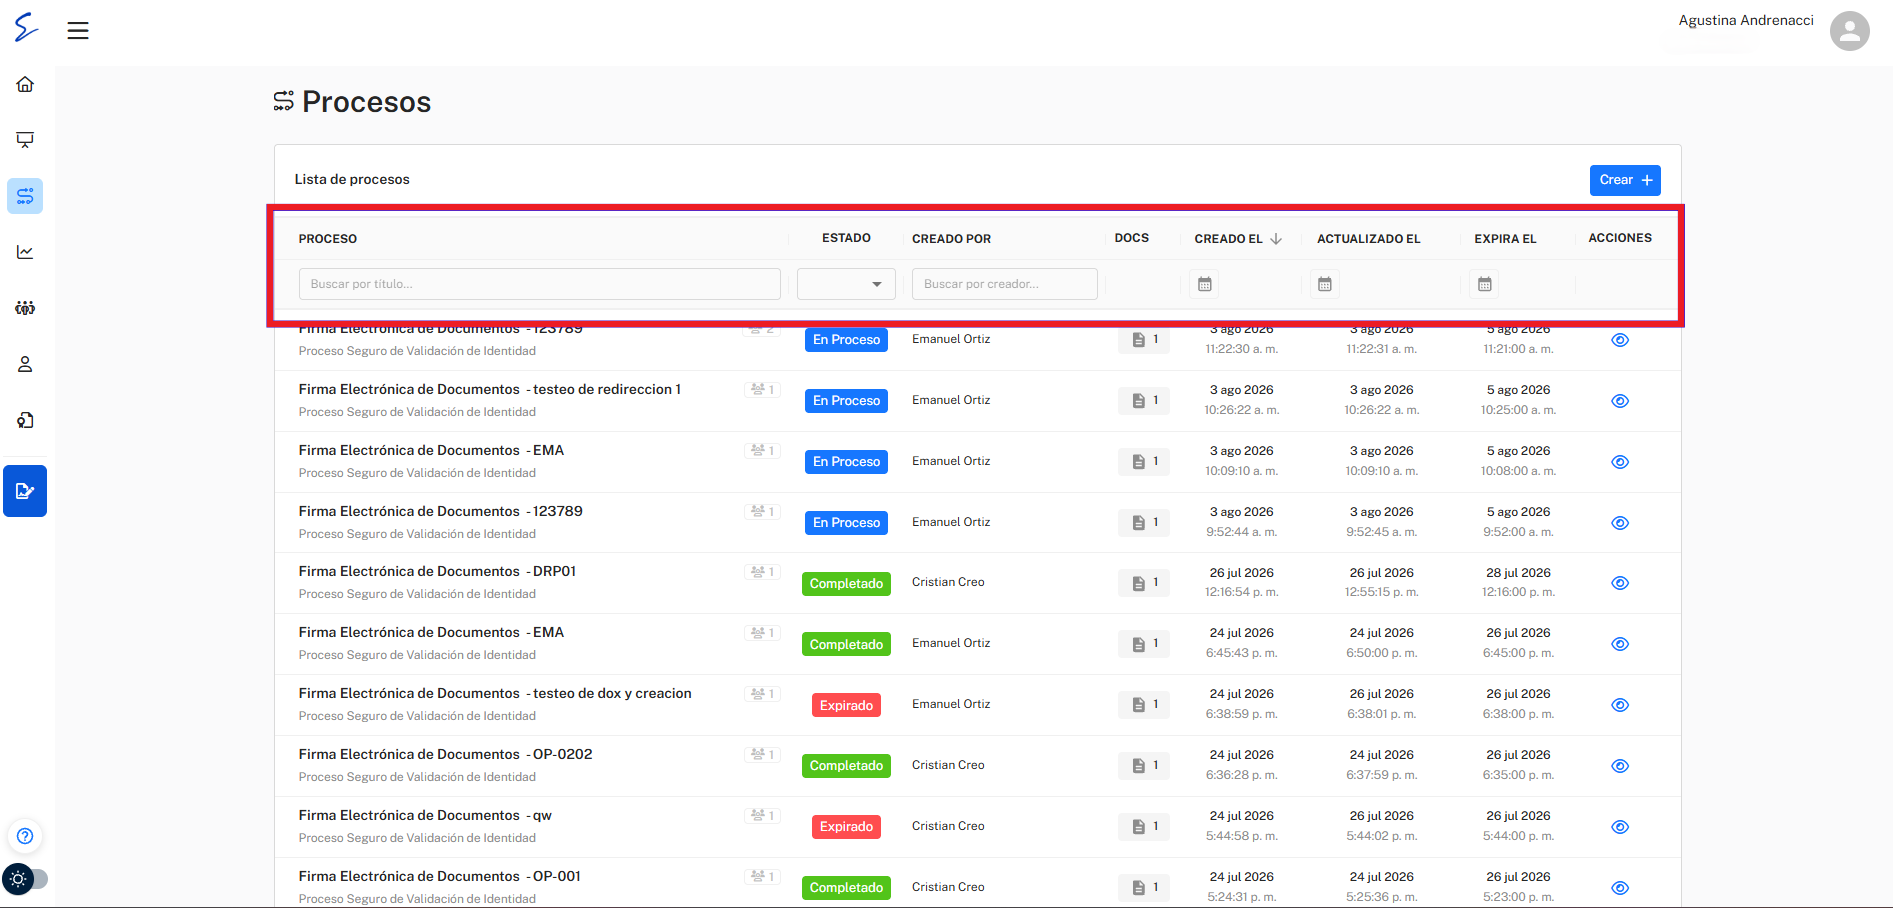Click participants icon in the qw row
Image resolution: width=1893 pixels, height=908 pixels.
pos(762,816)
